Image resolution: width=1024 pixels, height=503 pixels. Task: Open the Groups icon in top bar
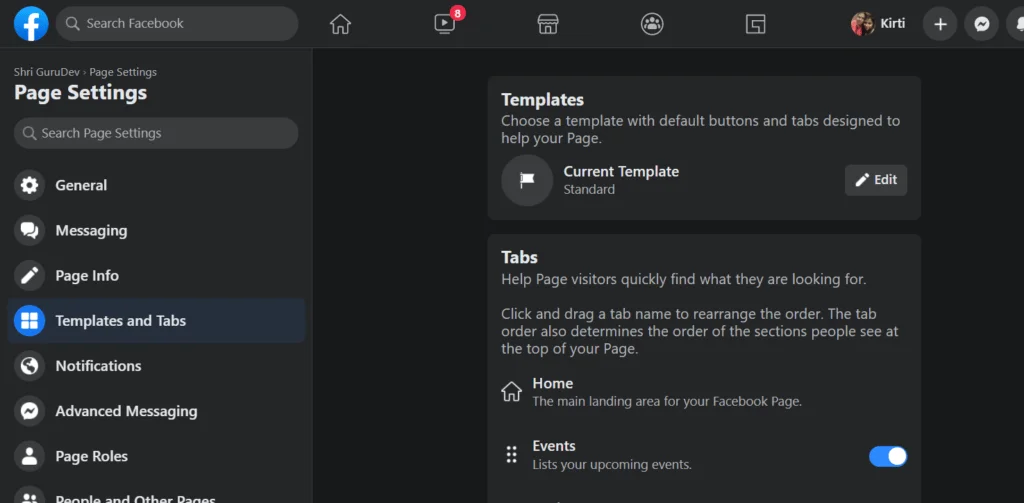pos(652,24)
